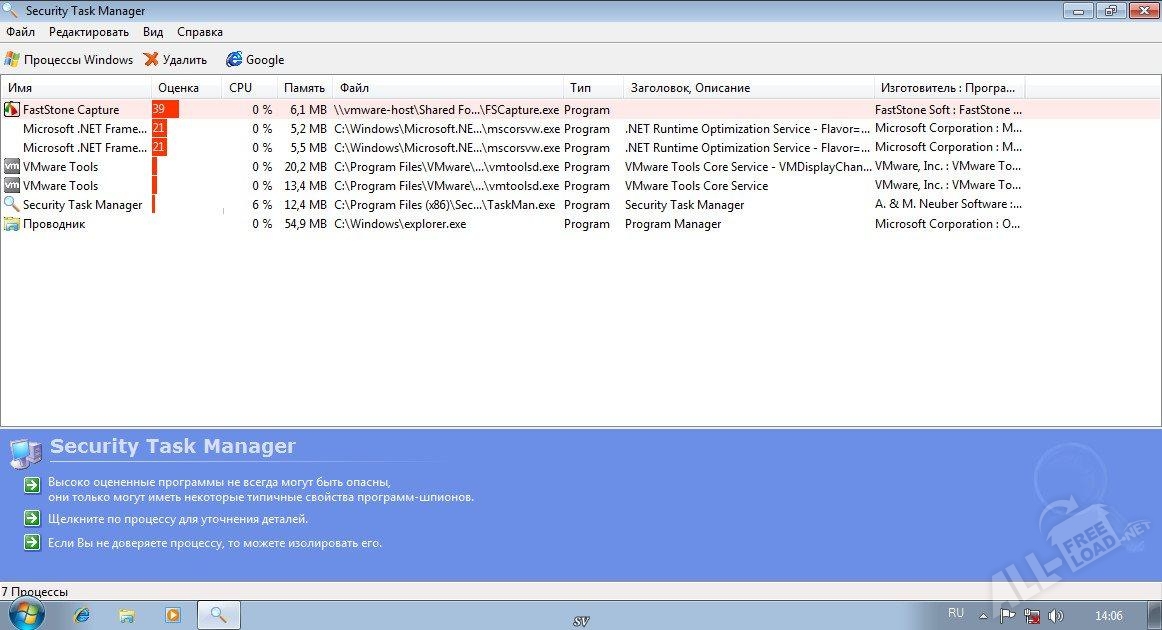Open Internet Explorer from the taskbar

pos(82,615)
